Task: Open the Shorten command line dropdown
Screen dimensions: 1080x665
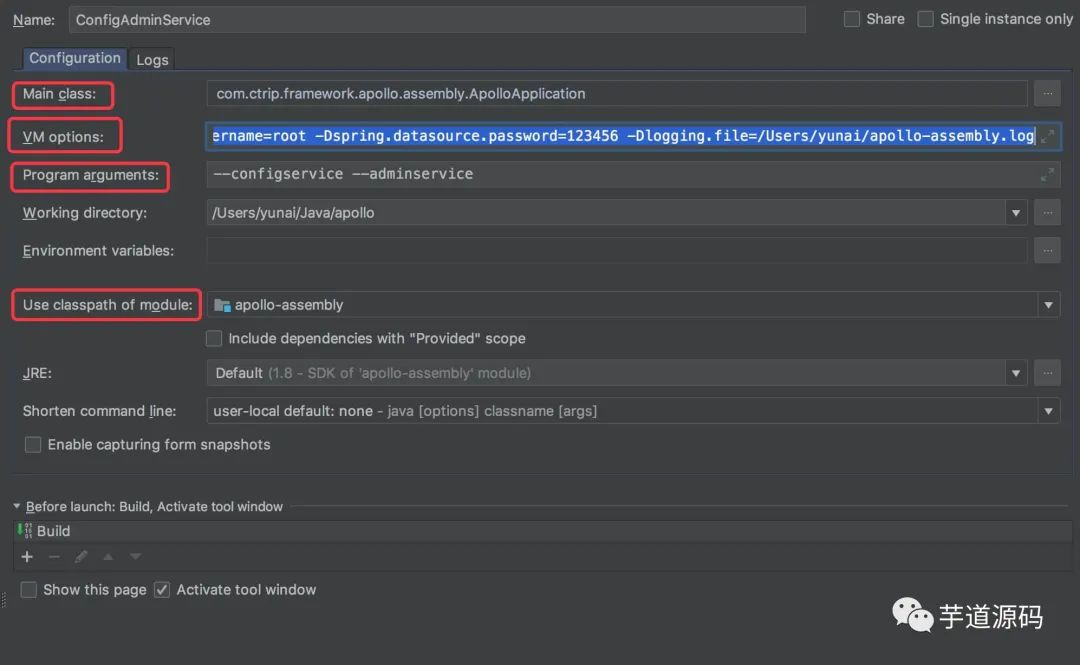Action: pyautogui.click(x=1048, y=411)
